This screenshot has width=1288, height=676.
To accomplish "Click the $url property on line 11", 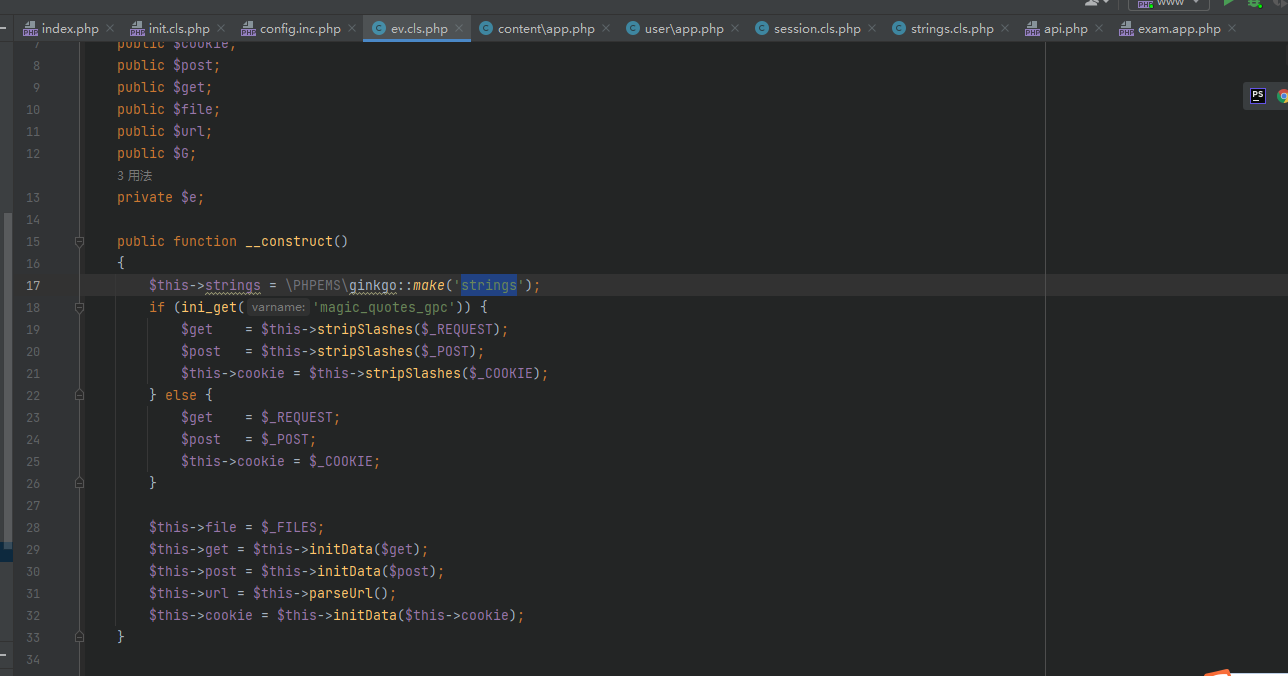I will tap(189, 131).
